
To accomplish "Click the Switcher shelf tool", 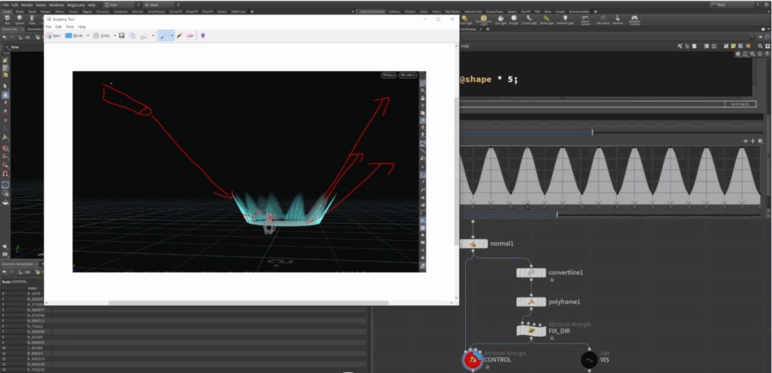I will (617, 20).
